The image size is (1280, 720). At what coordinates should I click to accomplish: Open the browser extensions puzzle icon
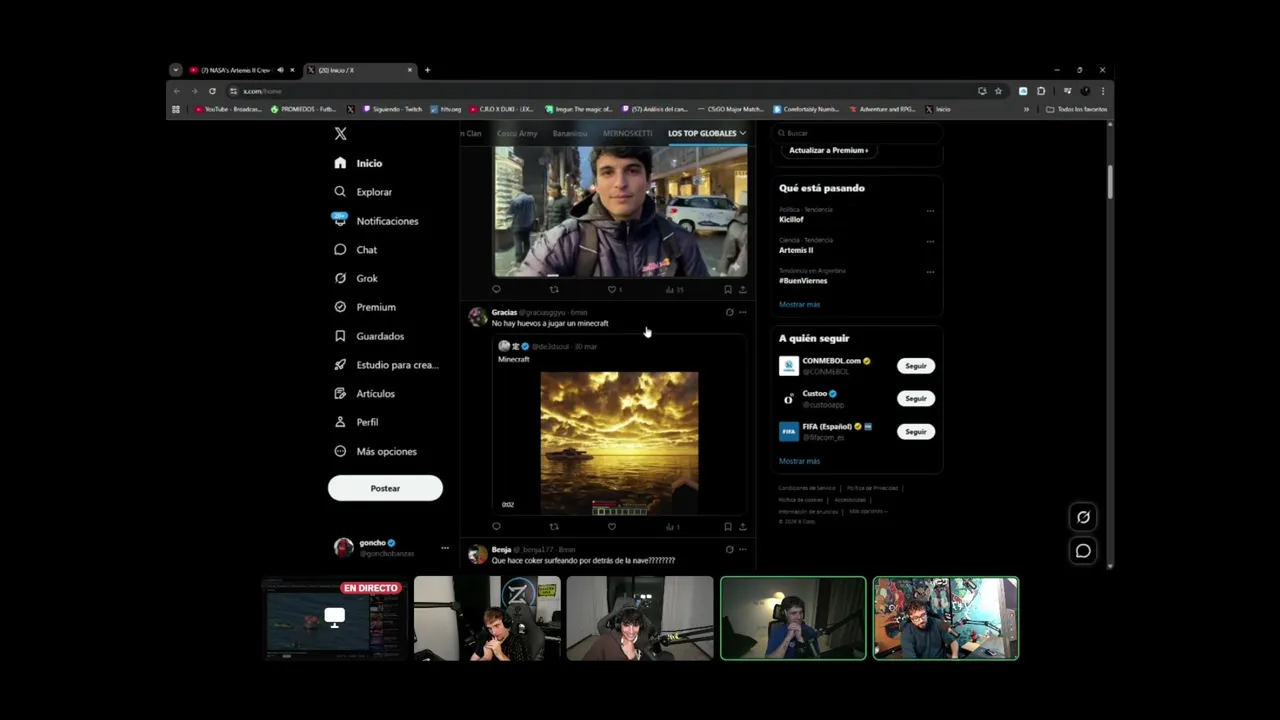[x=1041, y=91]
